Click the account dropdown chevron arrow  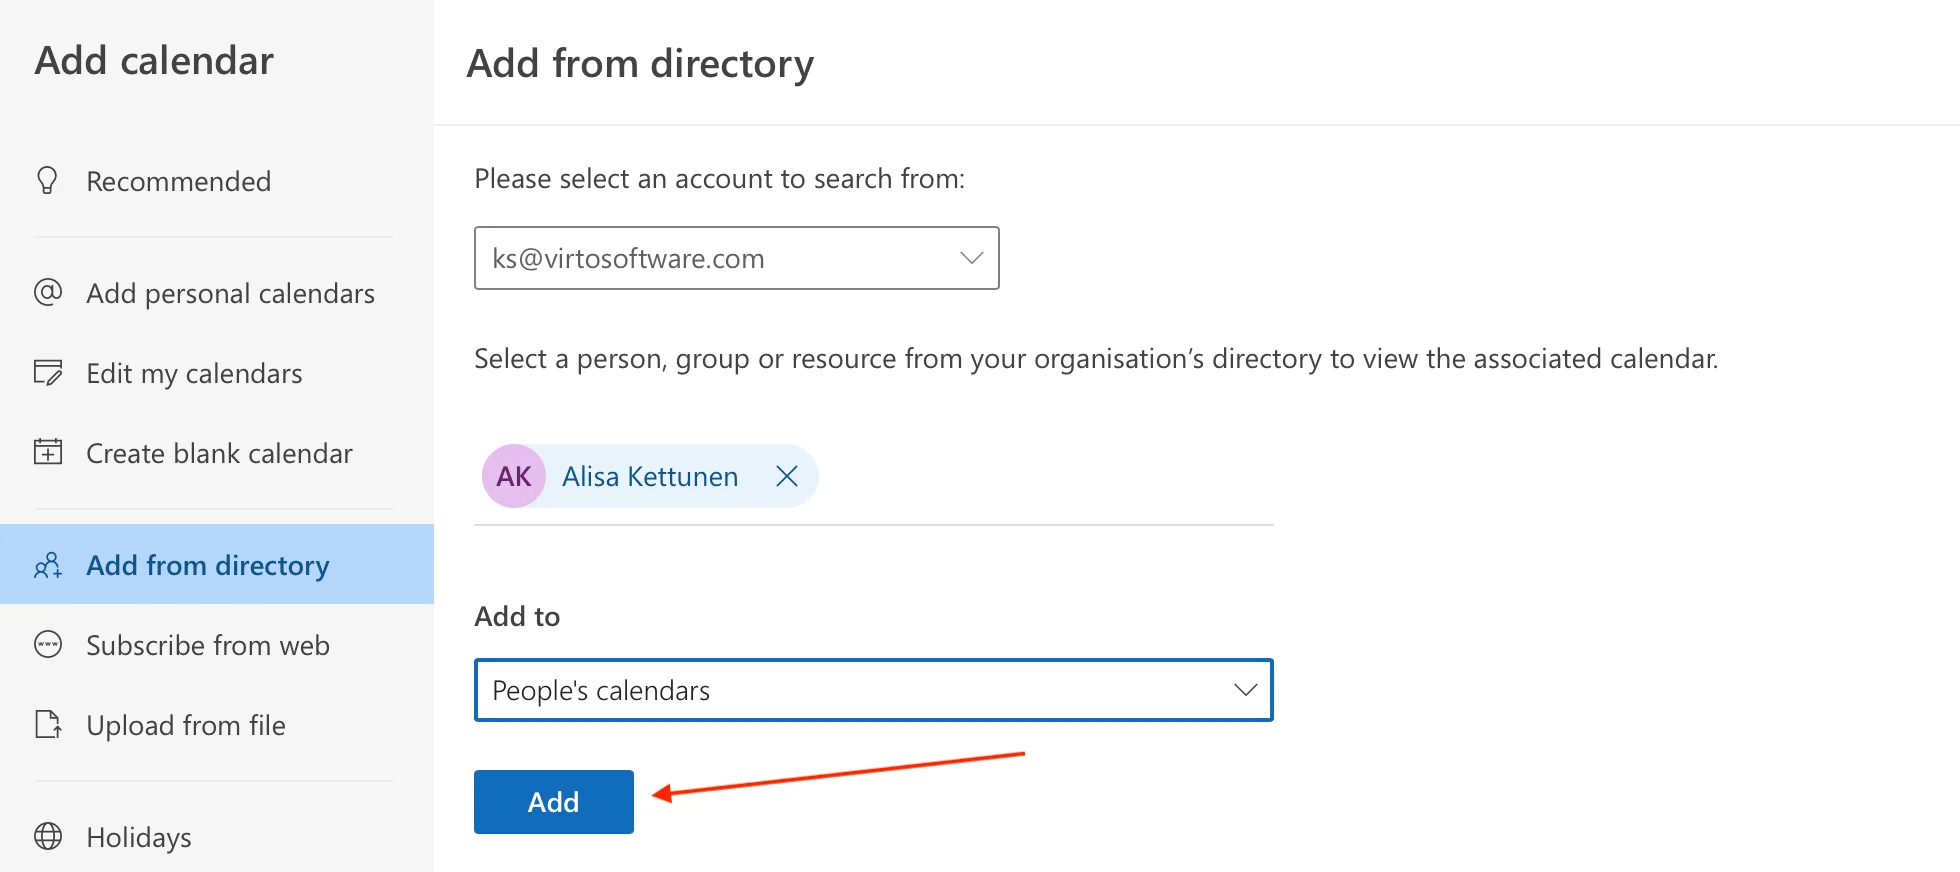point(971,258)
